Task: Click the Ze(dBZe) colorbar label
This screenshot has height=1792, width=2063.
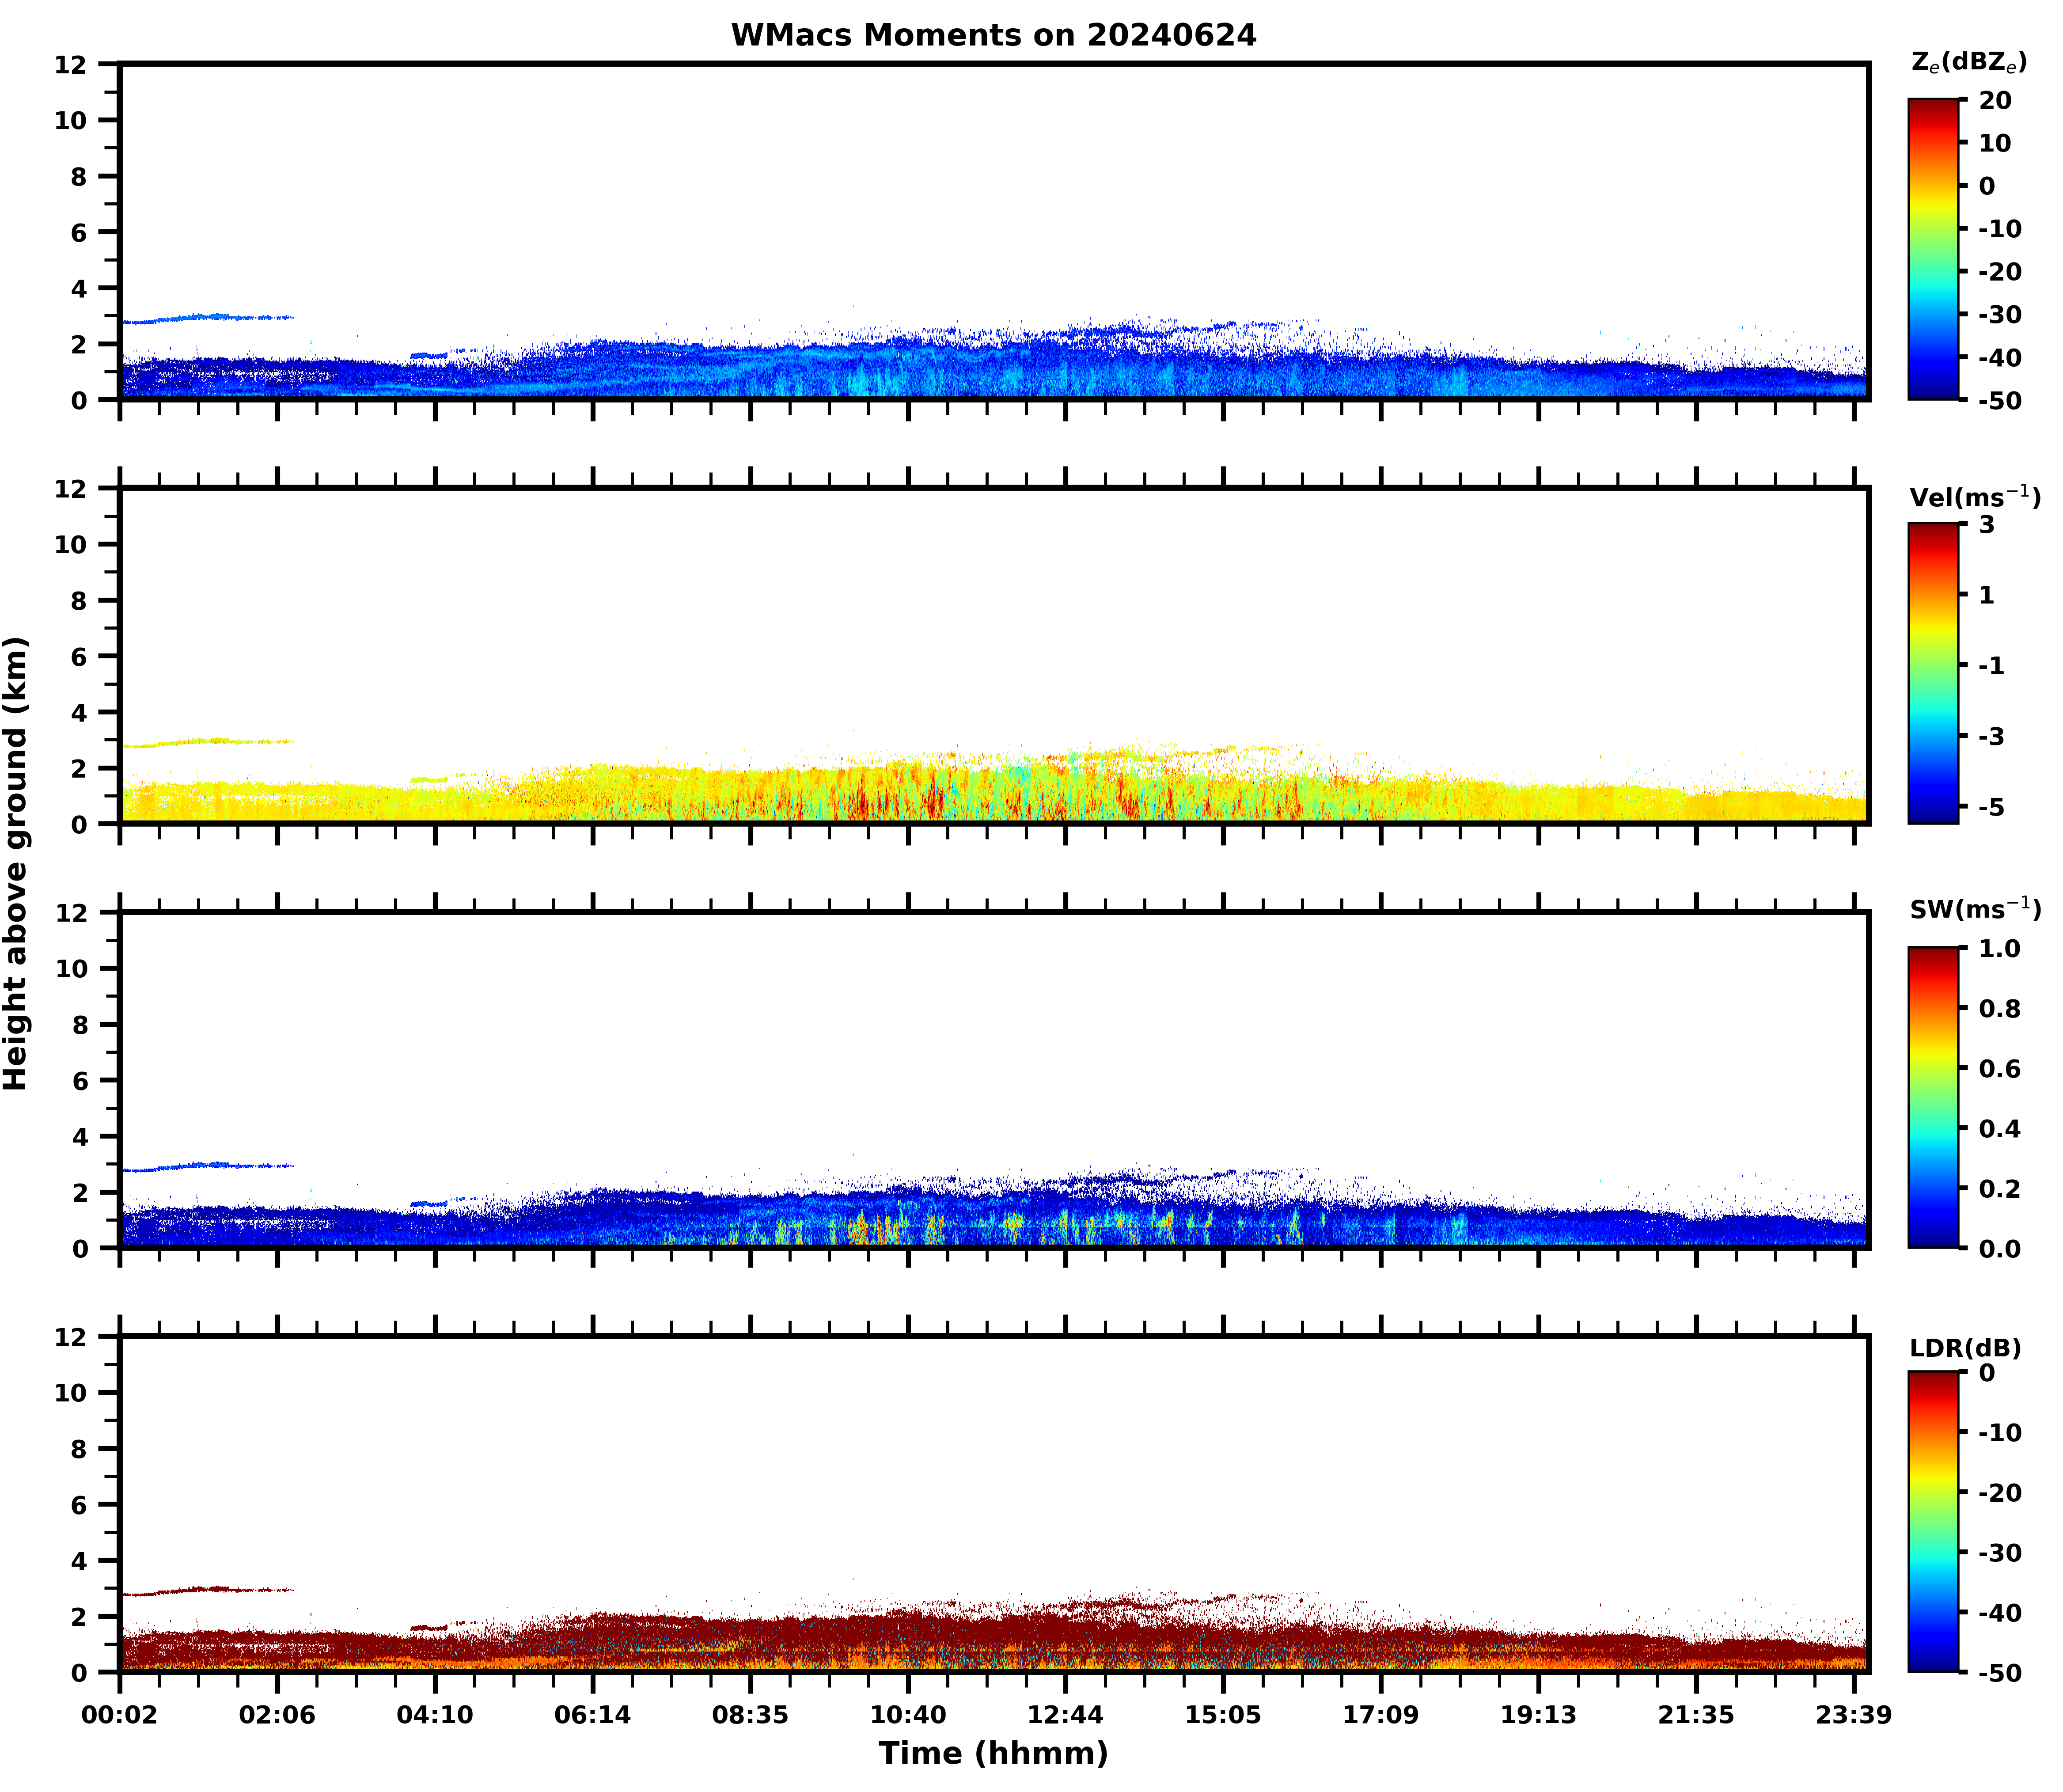Action: pos(1968,62)
